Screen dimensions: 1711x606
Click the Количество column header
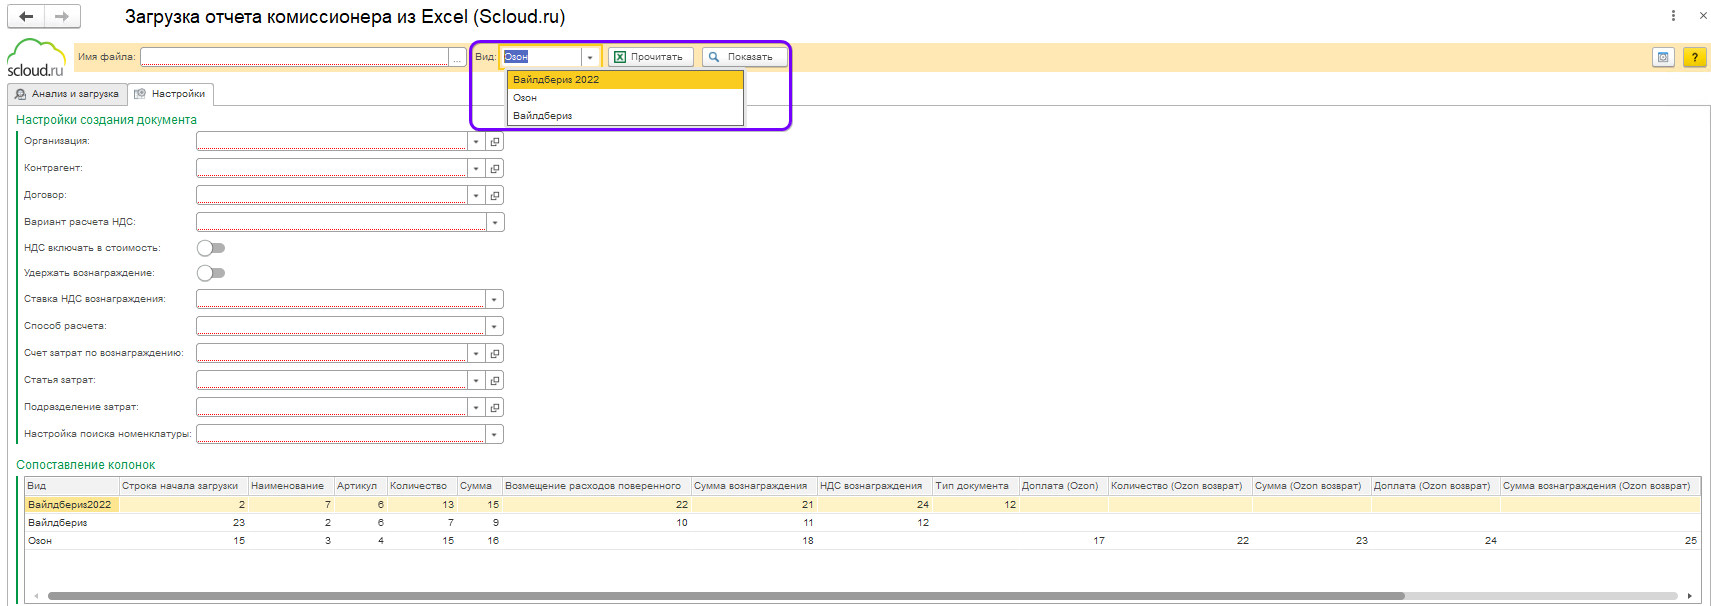422,486
